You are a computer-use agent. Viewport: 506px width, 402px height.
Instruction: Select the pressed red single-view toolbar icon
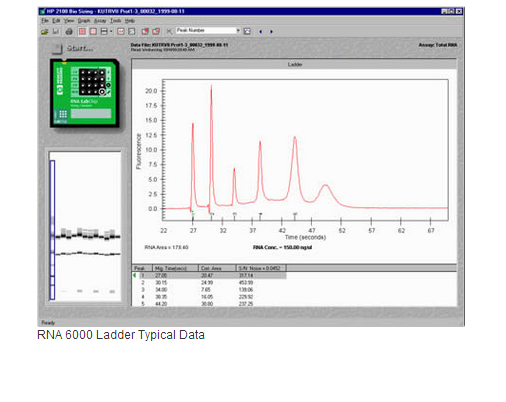tap(82, 32)
